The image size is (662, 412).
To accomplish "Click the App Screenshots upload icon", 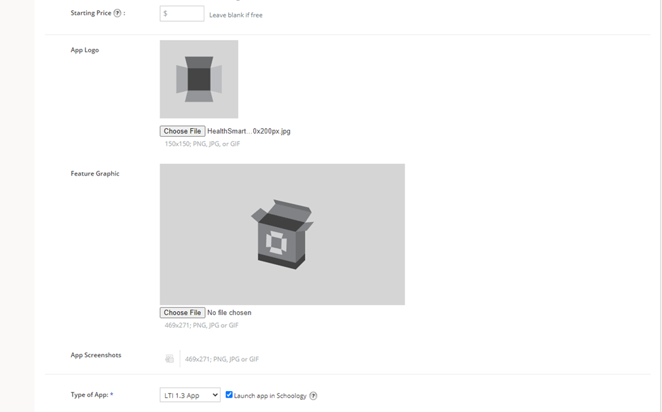I will pos(169,359).
